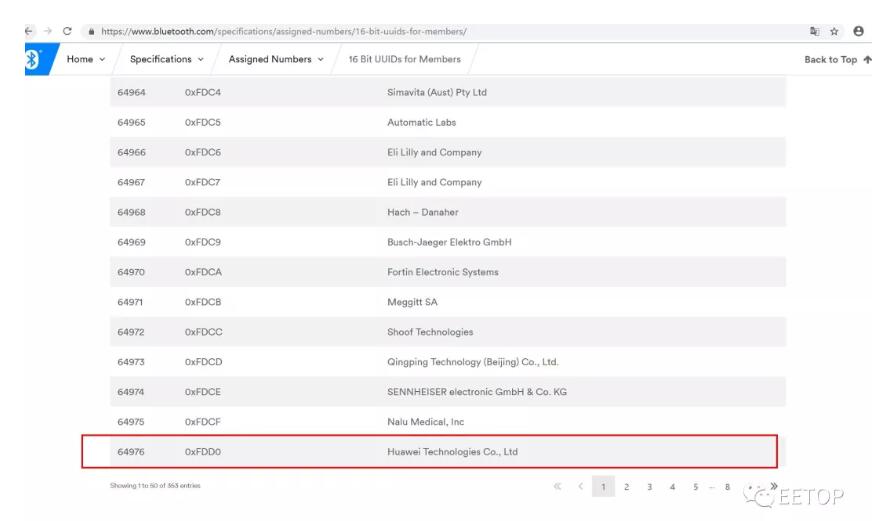The width and height of the screenshot is (880, 521).
Task: Click the browser forward arrow
Action: [48, 31]
